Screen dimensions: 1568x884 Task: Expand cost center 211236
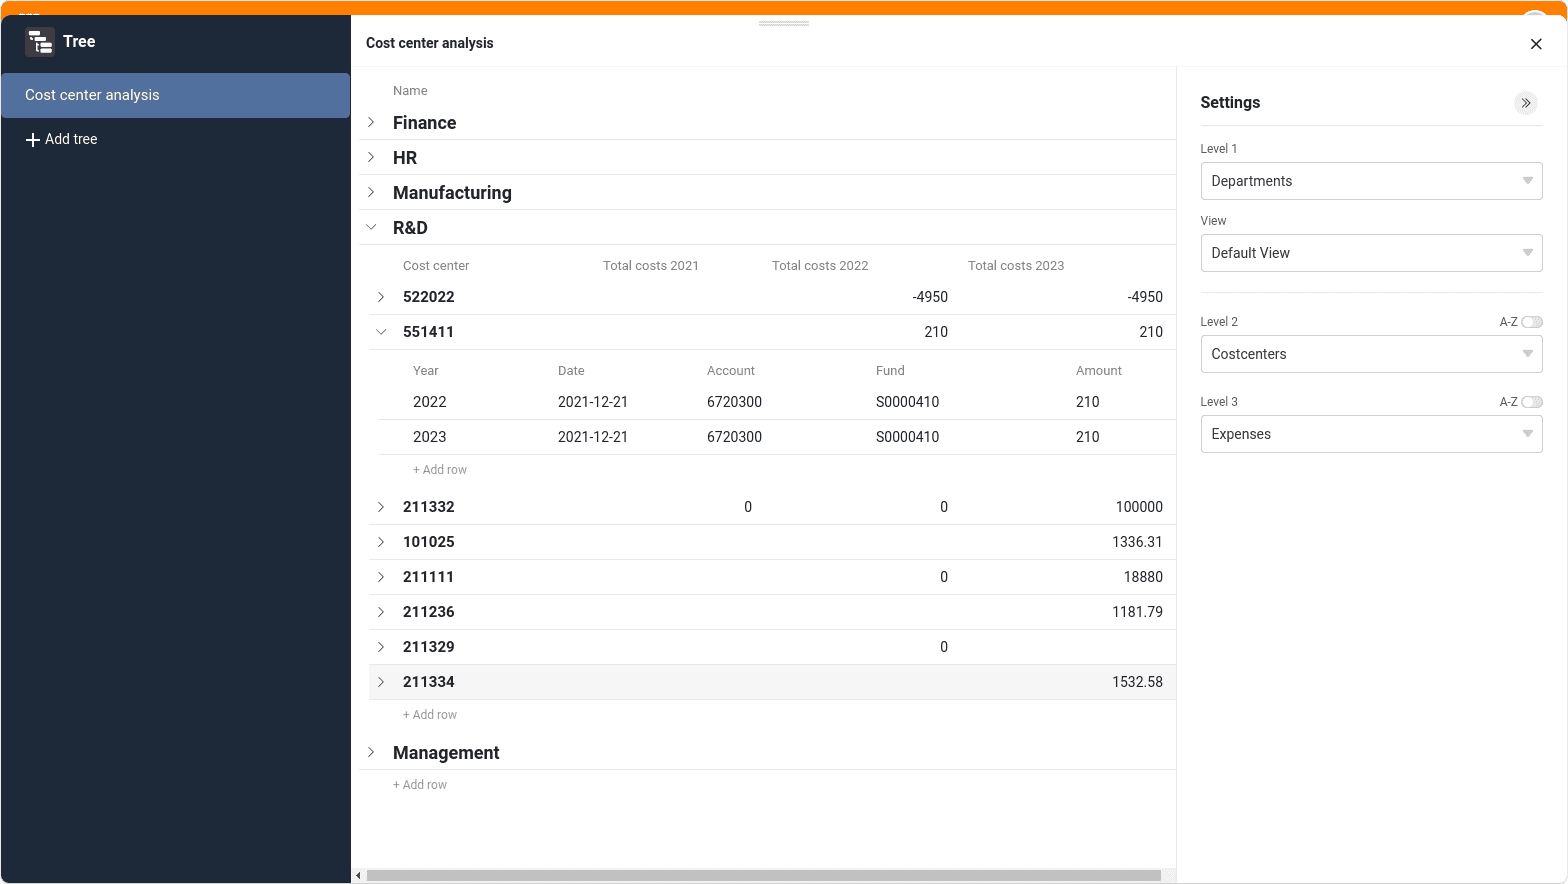tap(381, 612)
